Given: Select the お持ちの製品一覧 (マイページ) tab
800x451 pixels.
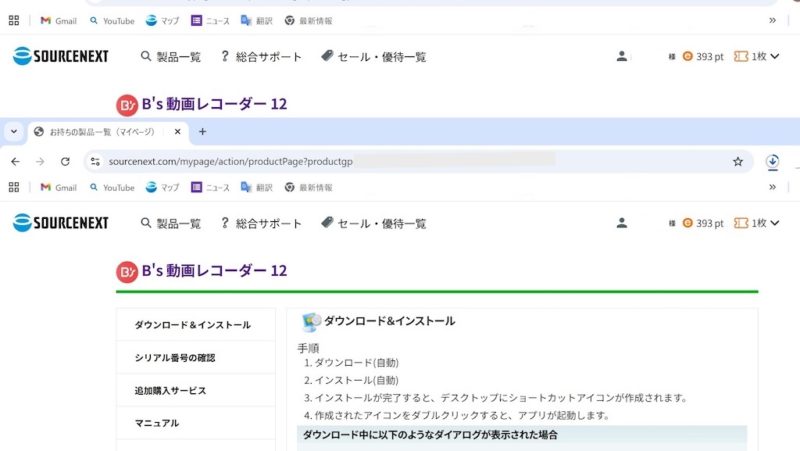Looking at the screenshot, I should click(x=100, y=131).
